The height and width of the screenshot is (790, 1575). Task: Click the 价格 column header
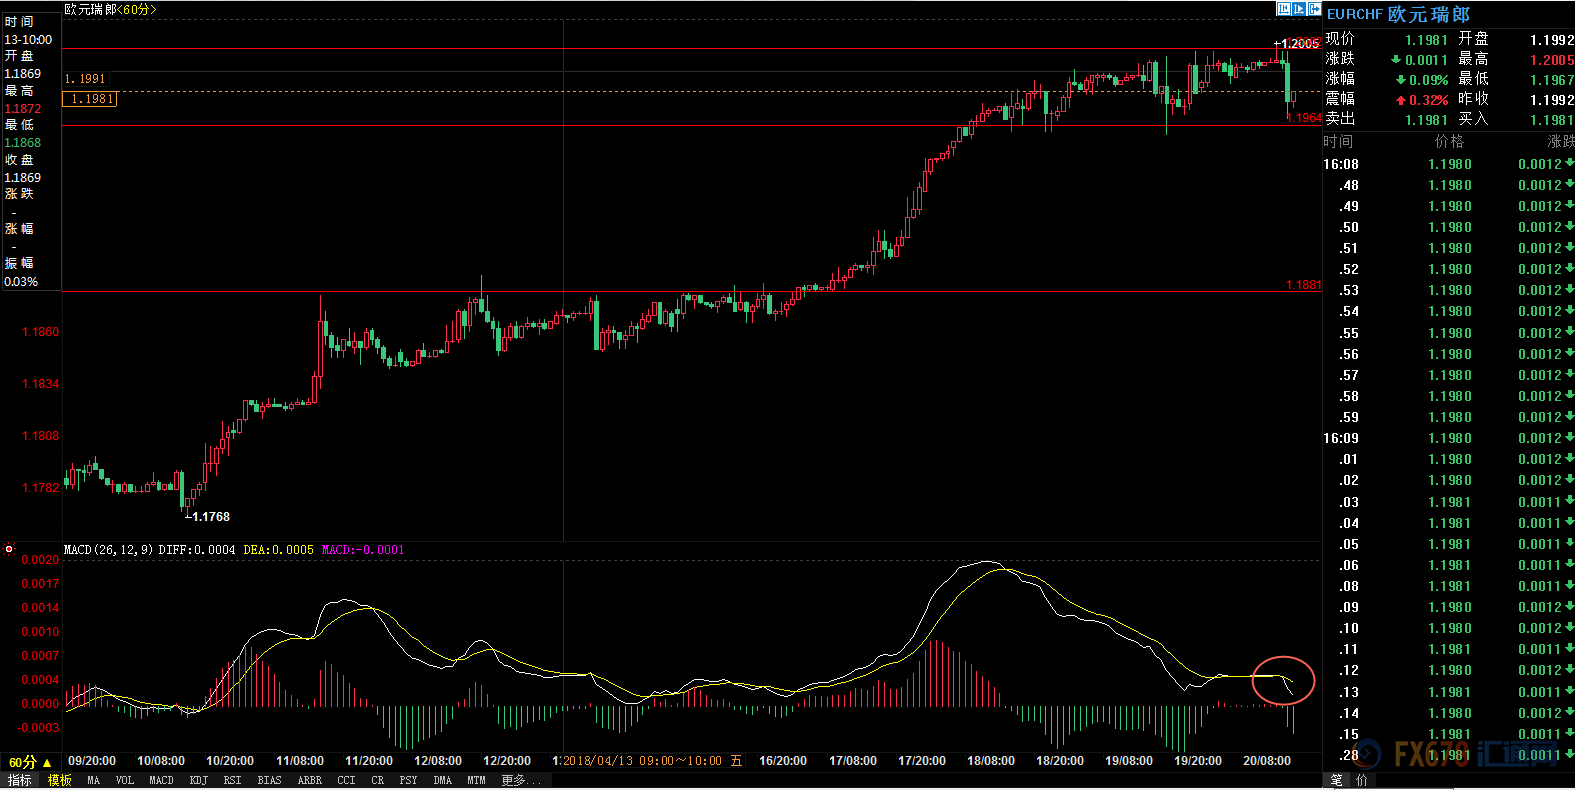click(x=1449, y=141)
